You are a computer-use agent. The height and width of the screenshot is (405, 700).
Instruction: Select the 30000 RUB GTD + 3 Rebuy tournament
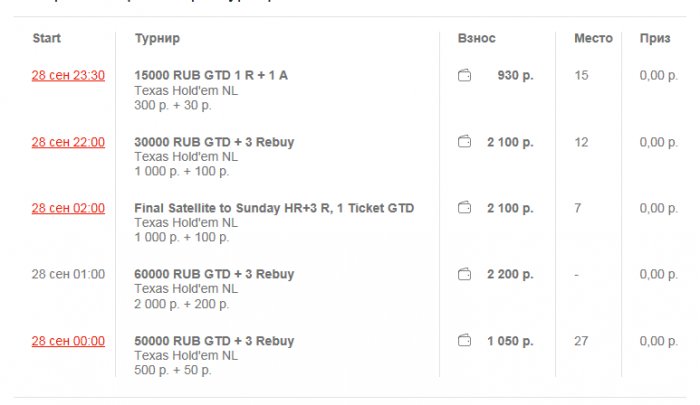(214, 142)
